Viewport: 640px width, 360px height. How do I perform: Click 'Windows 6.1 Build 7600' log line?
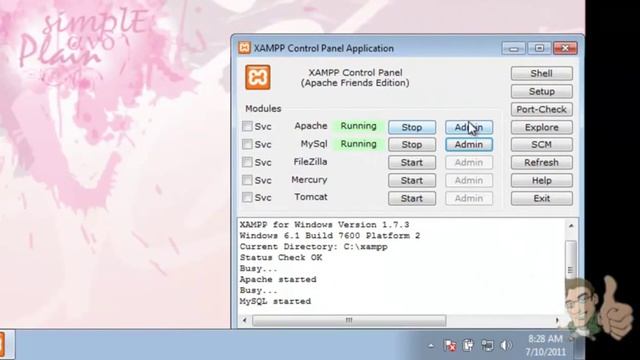[330, 236]
